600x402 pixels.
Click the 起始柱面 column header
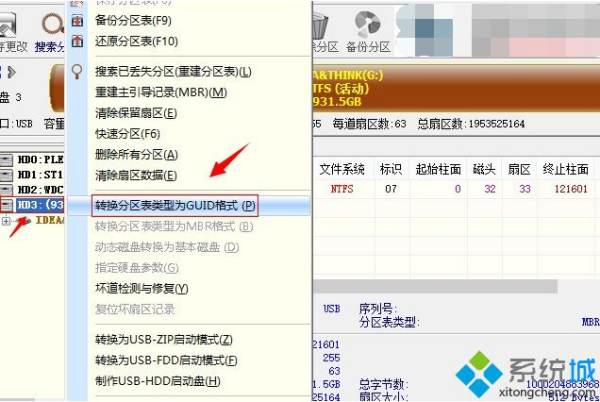point(439,169)
